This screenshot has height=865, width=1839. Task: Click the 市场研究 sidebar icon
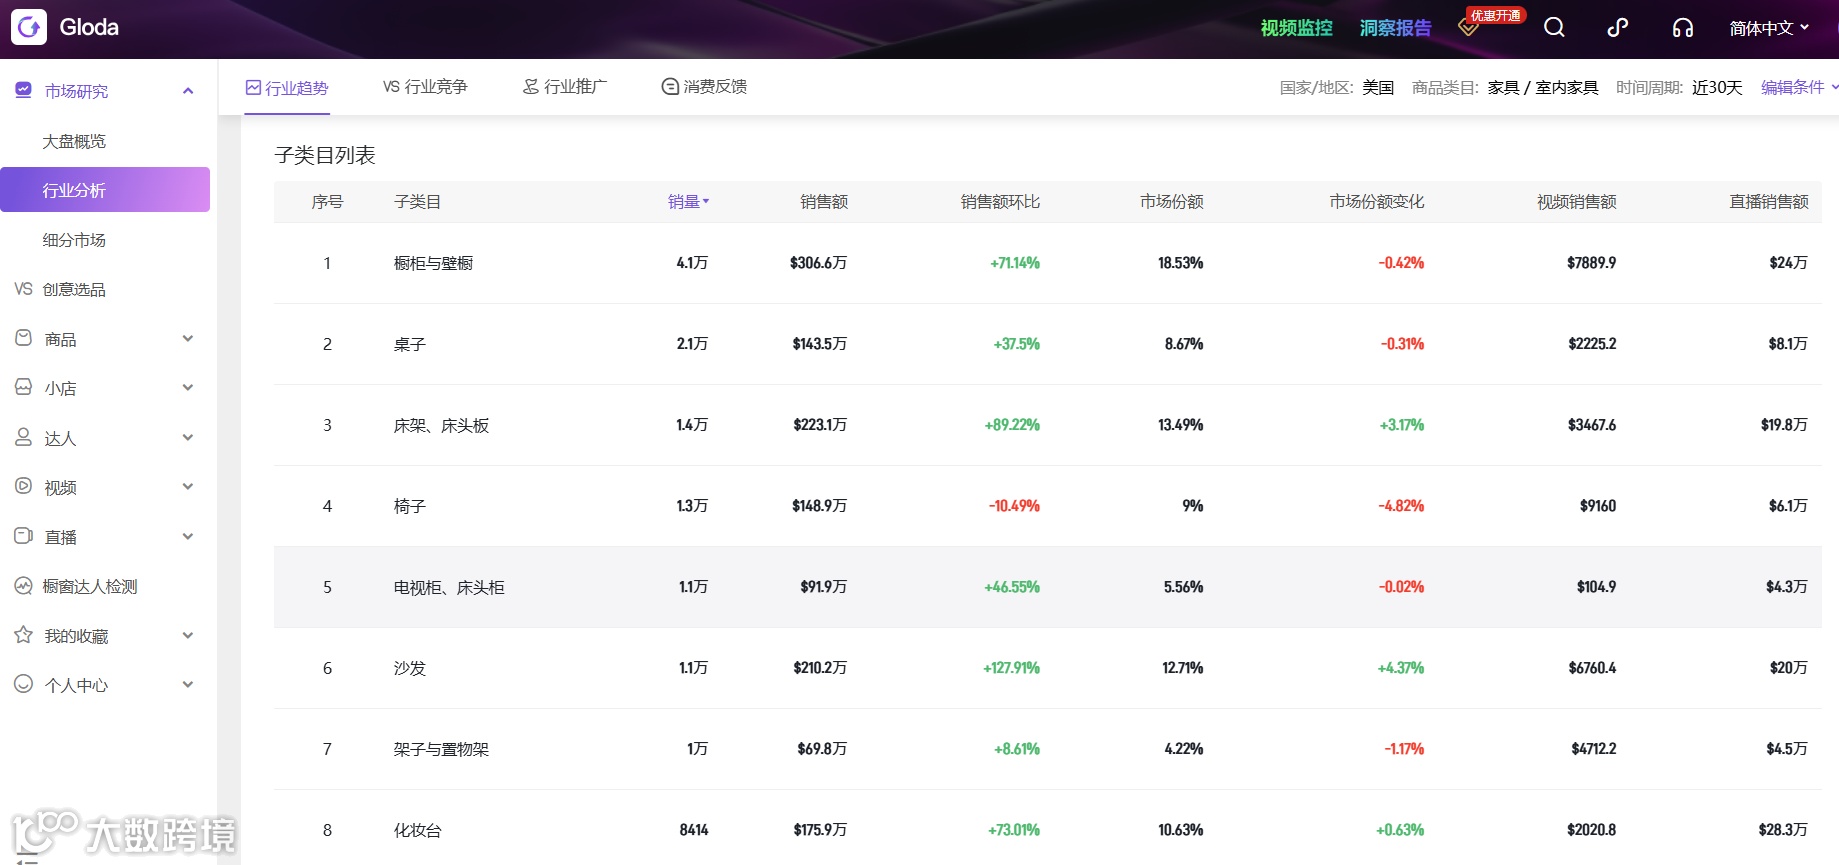click(24, 90)
